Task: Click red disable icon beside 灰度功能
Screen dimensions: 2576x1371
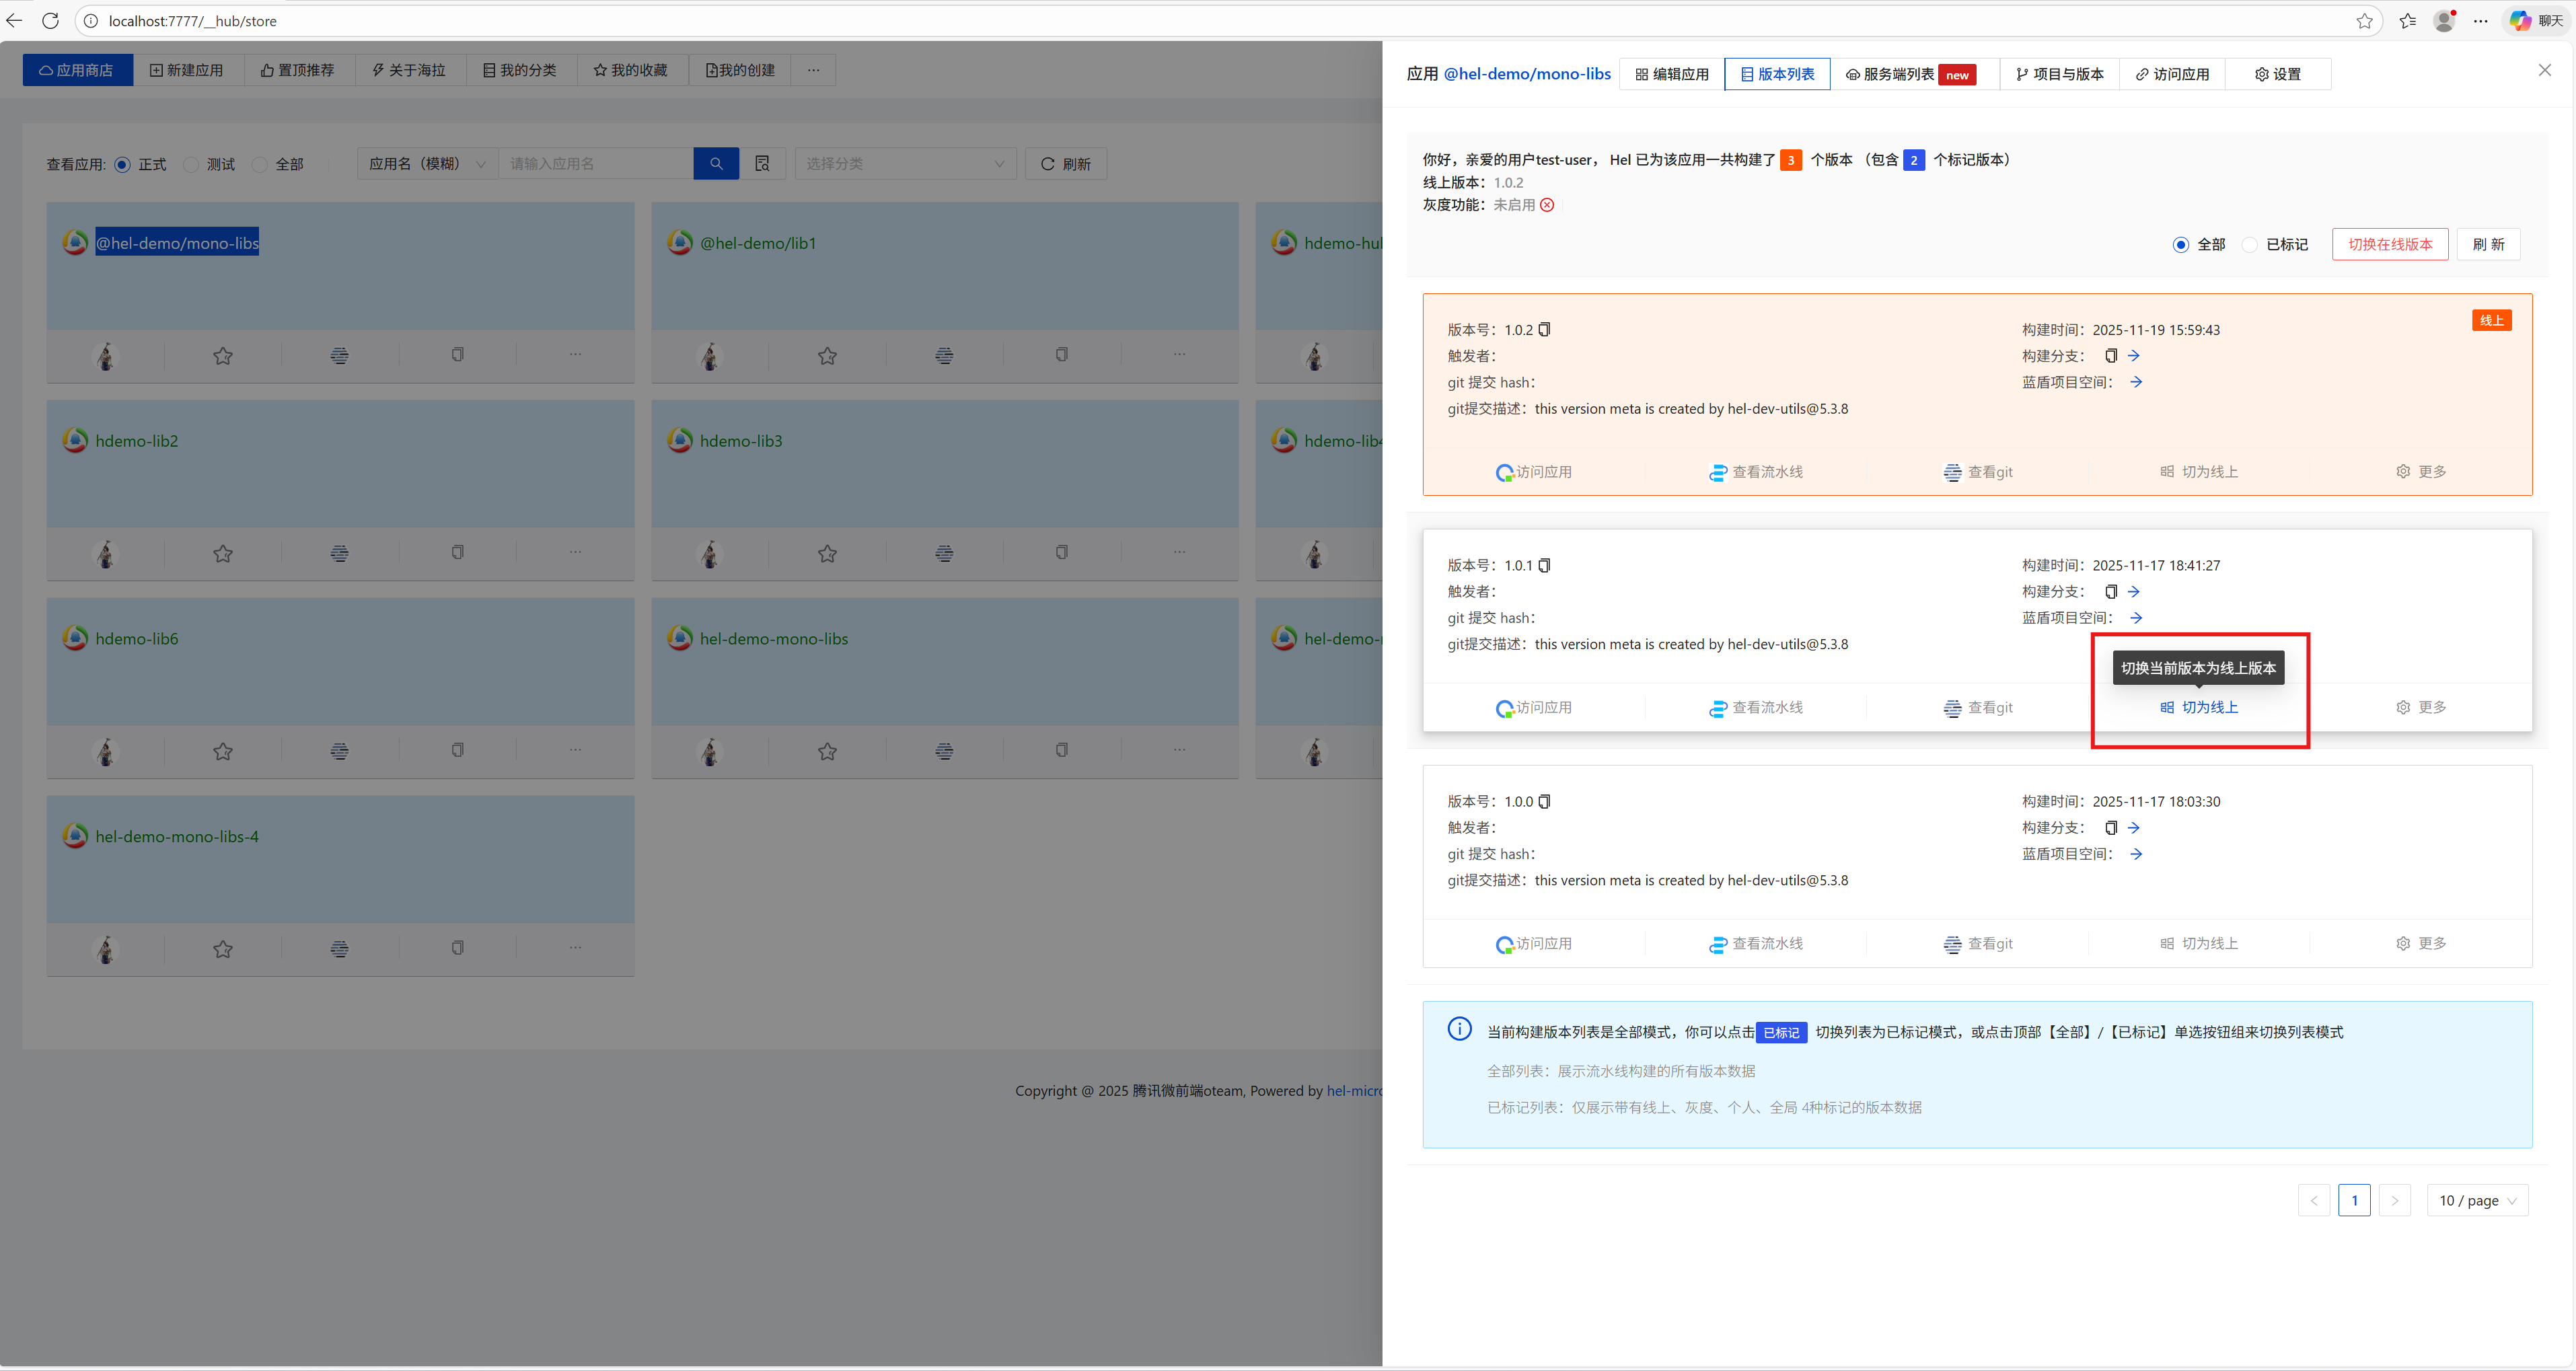Action: tap(1547, 205)
